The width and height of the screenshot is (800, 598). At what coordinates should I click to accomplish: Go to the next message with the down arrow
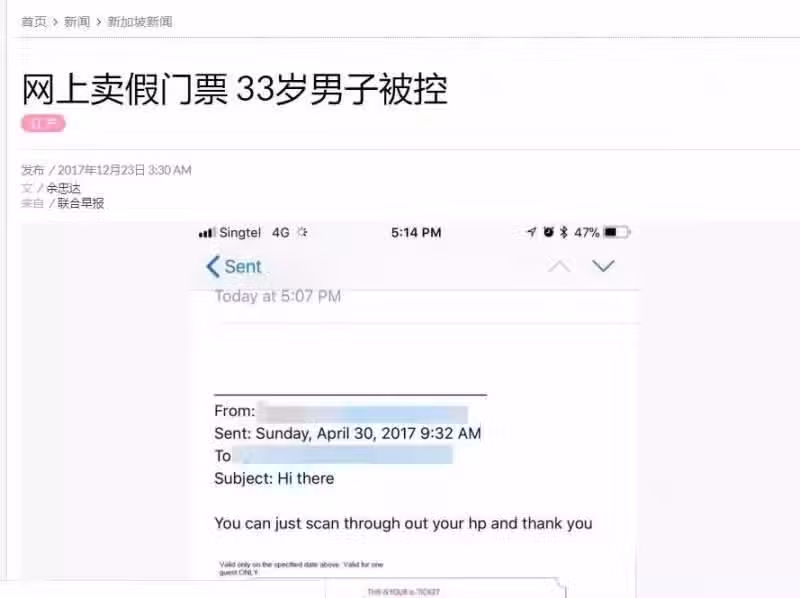[x=603, y=266]
